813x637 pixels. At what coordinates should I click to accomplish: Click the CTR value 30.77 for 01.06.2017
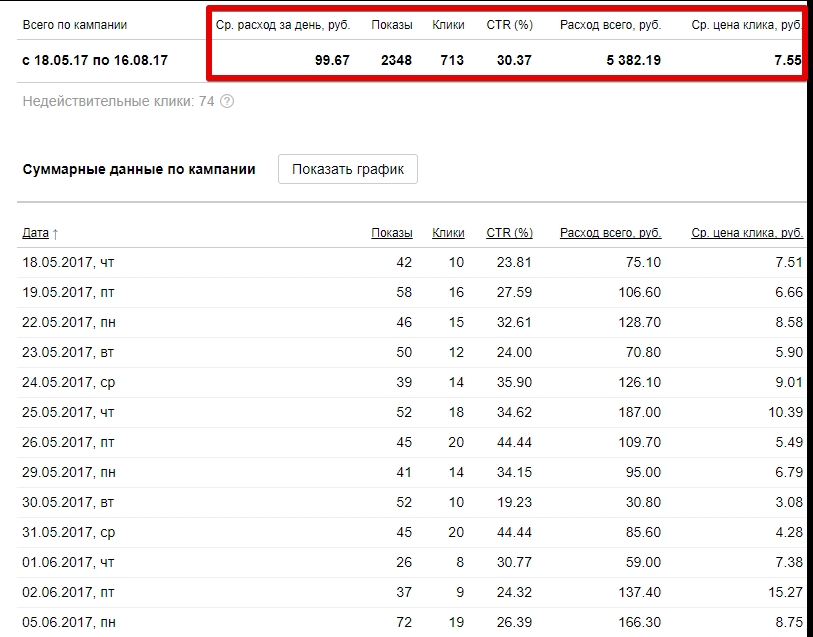click(514, 563)
